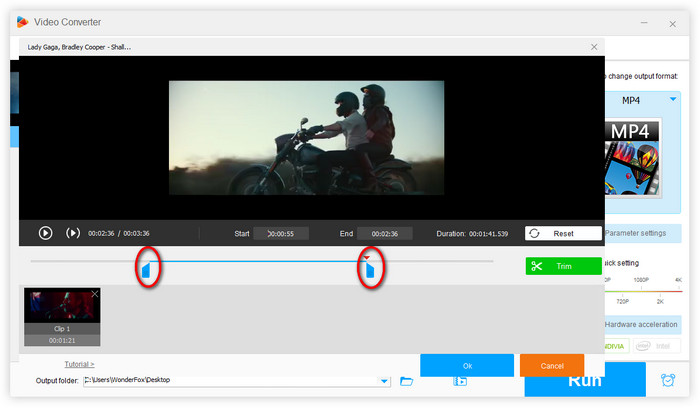Click the Start time field 00:00:55

coord(281,233)
